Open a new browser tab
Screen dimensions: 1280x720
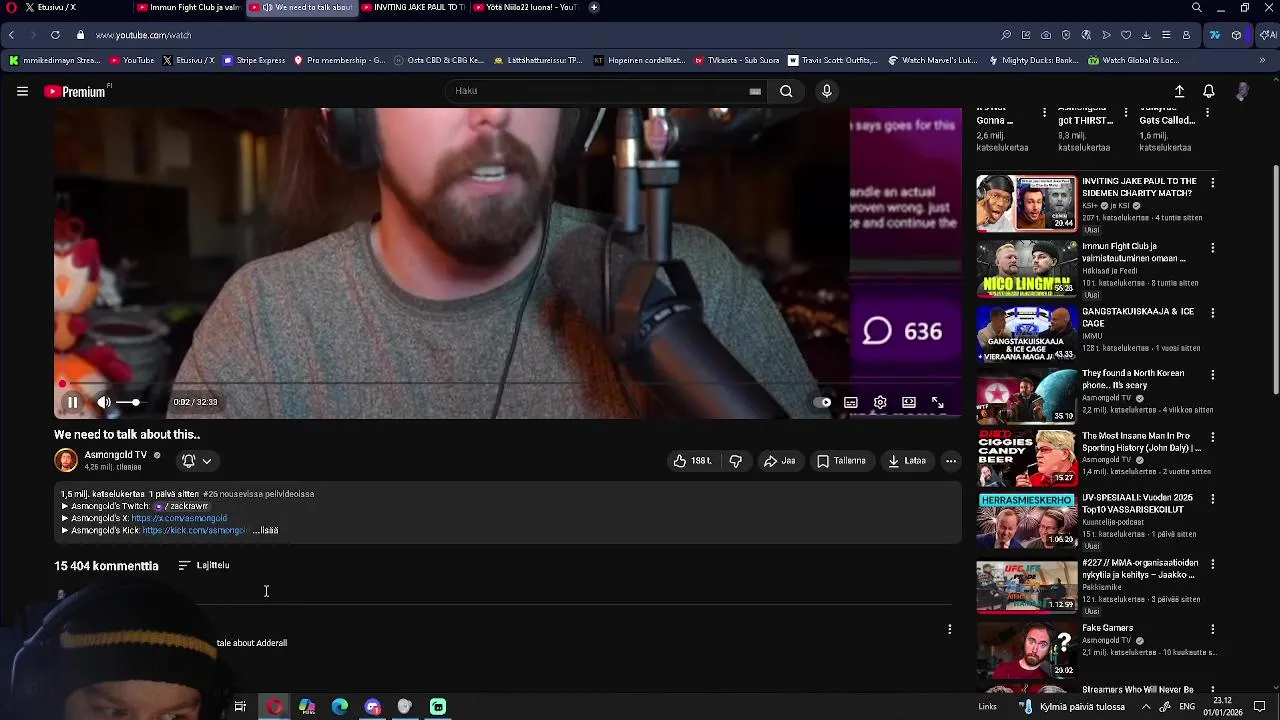(x=594, y=7)
